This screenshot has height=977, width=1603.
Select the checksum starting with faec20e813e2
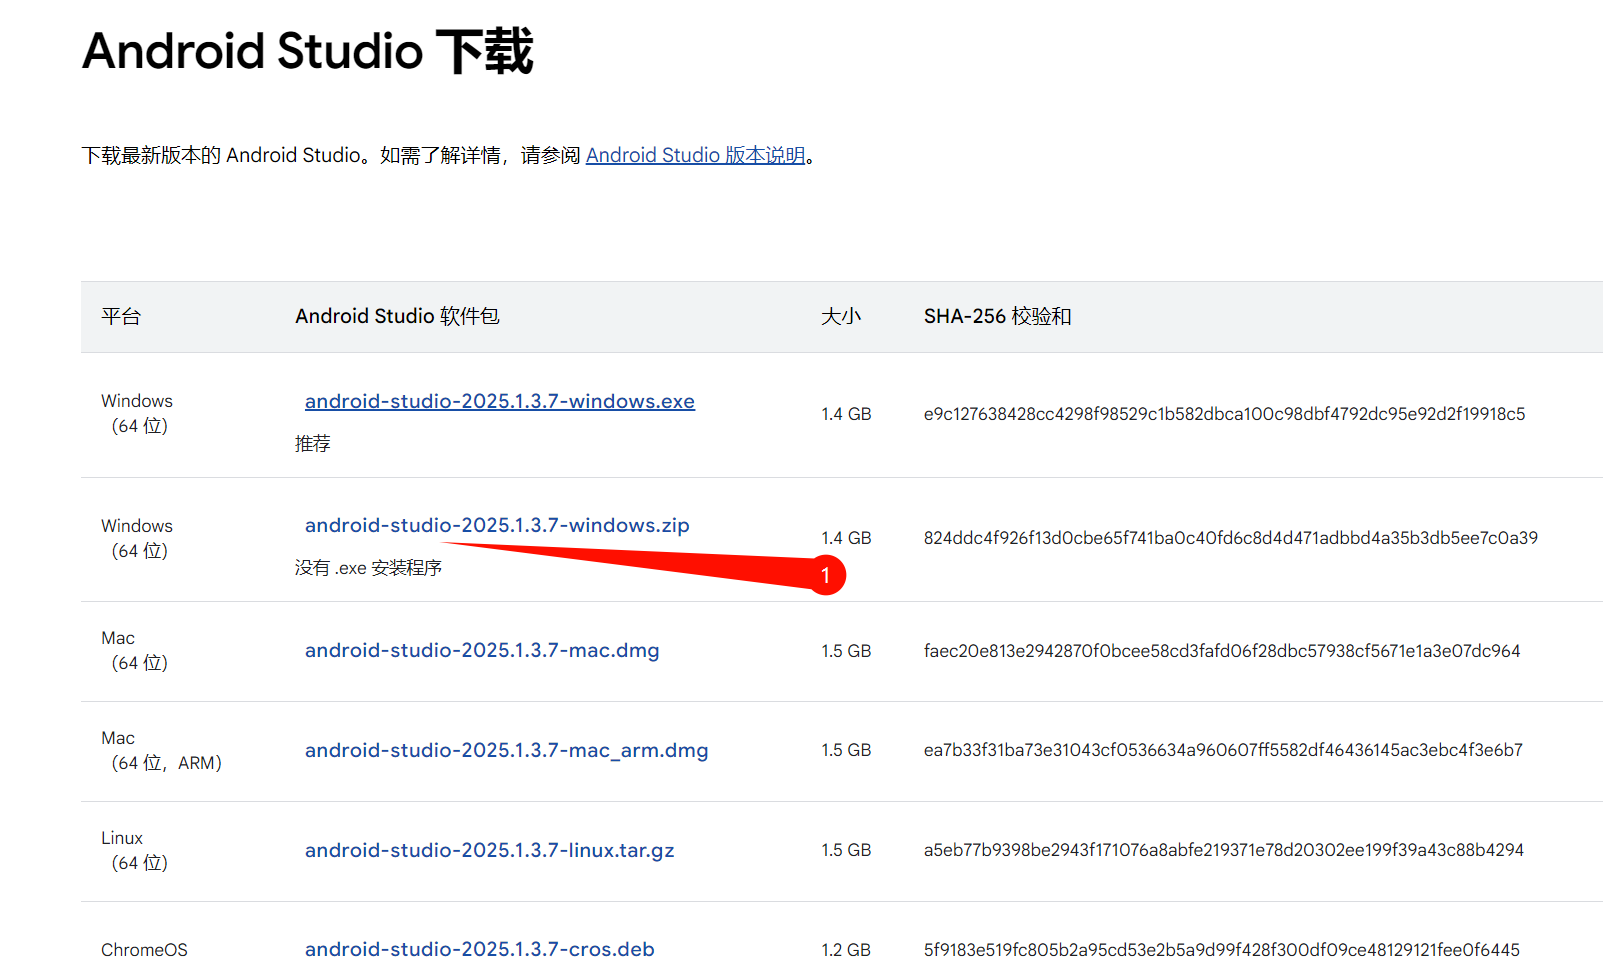[1222, 651]
